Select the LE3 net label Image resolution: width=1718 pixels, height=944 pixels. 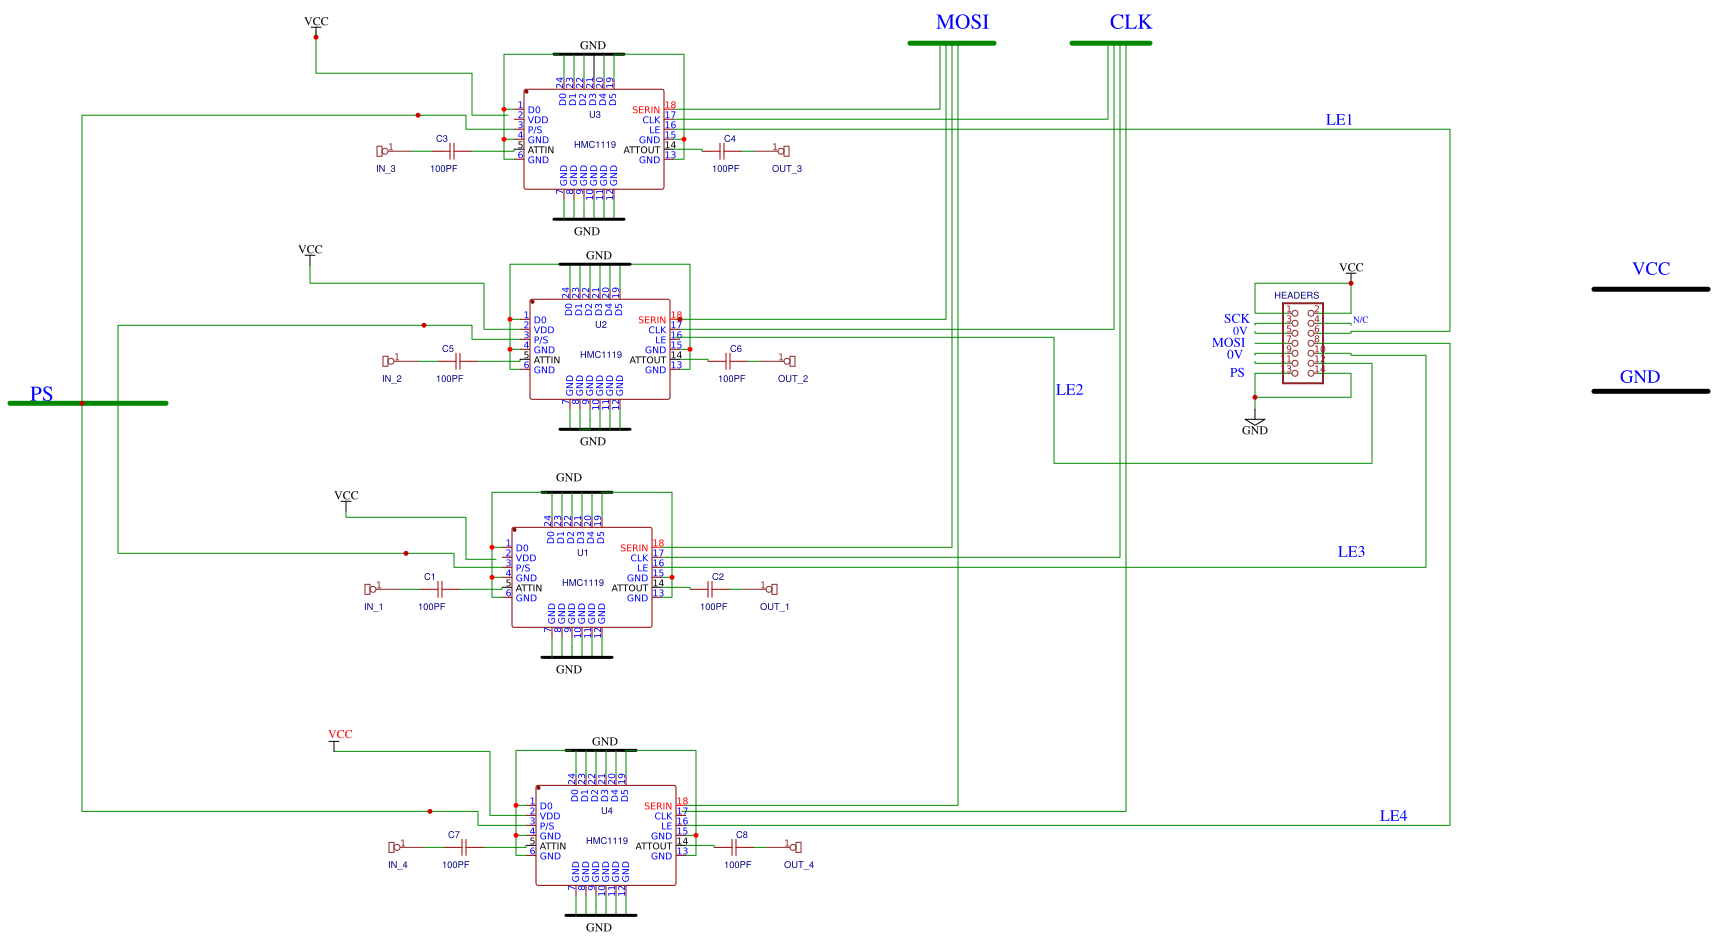pos(1351,552)
